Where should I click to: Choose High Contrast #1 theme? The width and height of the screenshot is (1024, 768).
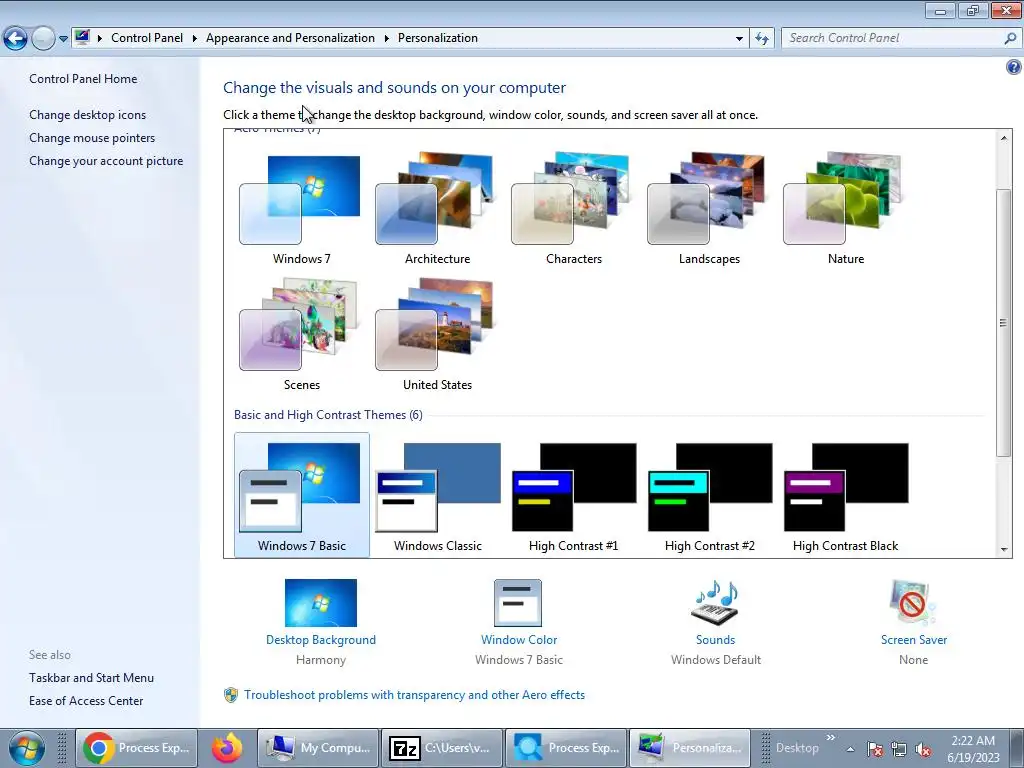(573, 494)
